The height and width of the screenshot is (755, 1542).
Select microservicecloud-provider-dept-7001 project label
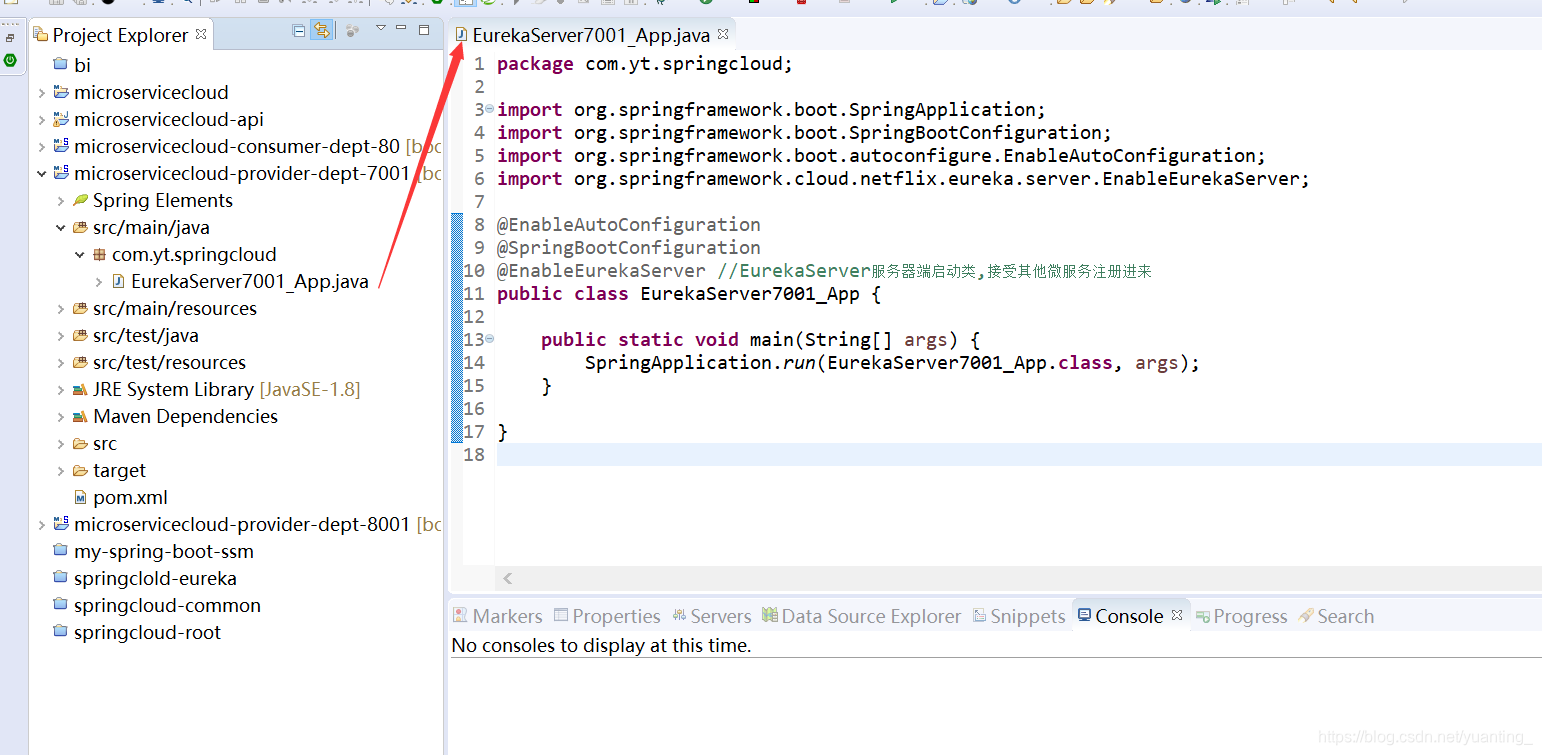click(x=242, y=173)
